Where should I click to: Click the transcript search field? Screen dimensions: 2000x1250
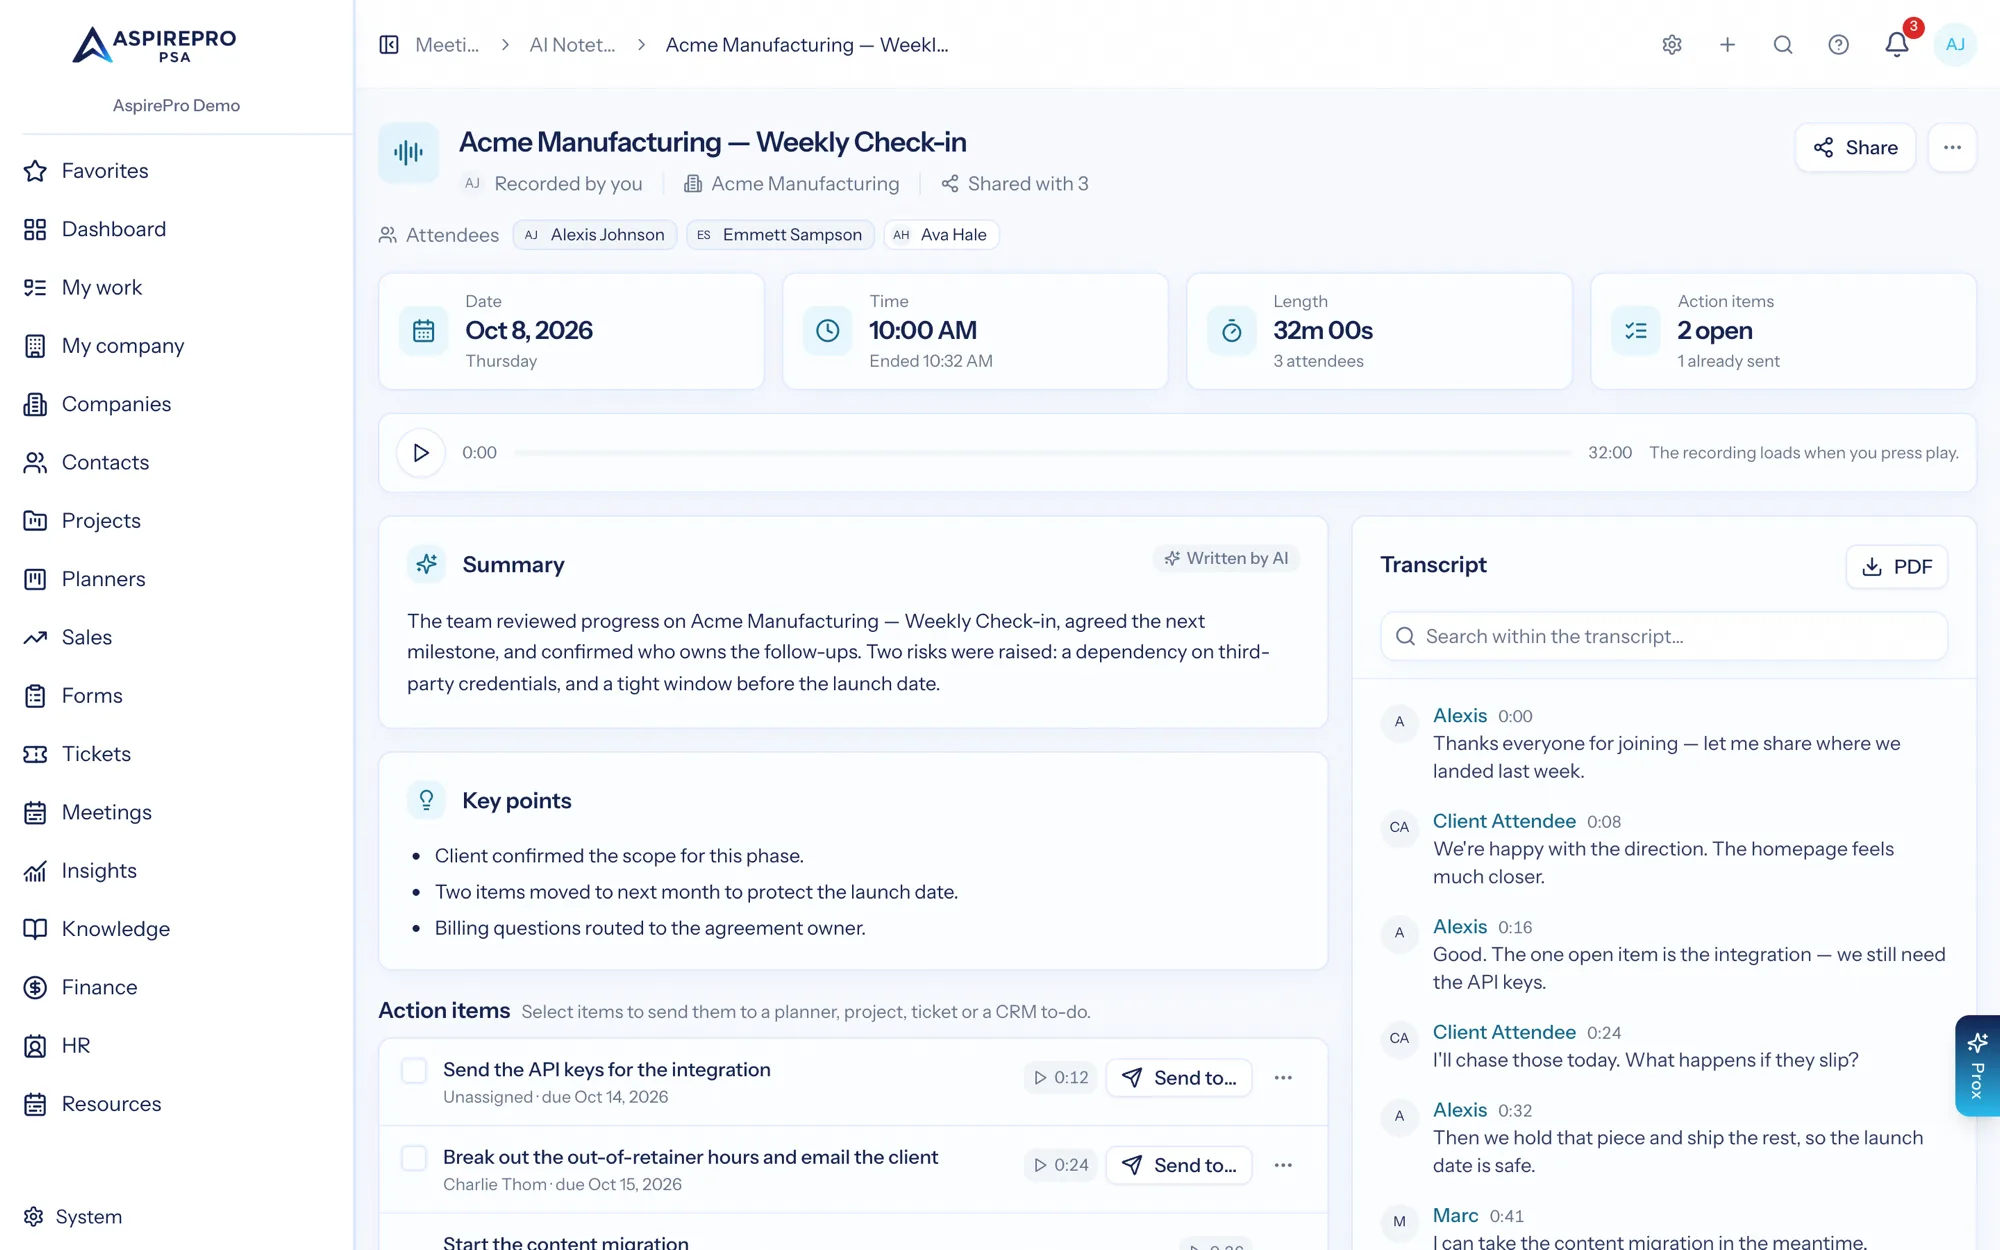1664,637
